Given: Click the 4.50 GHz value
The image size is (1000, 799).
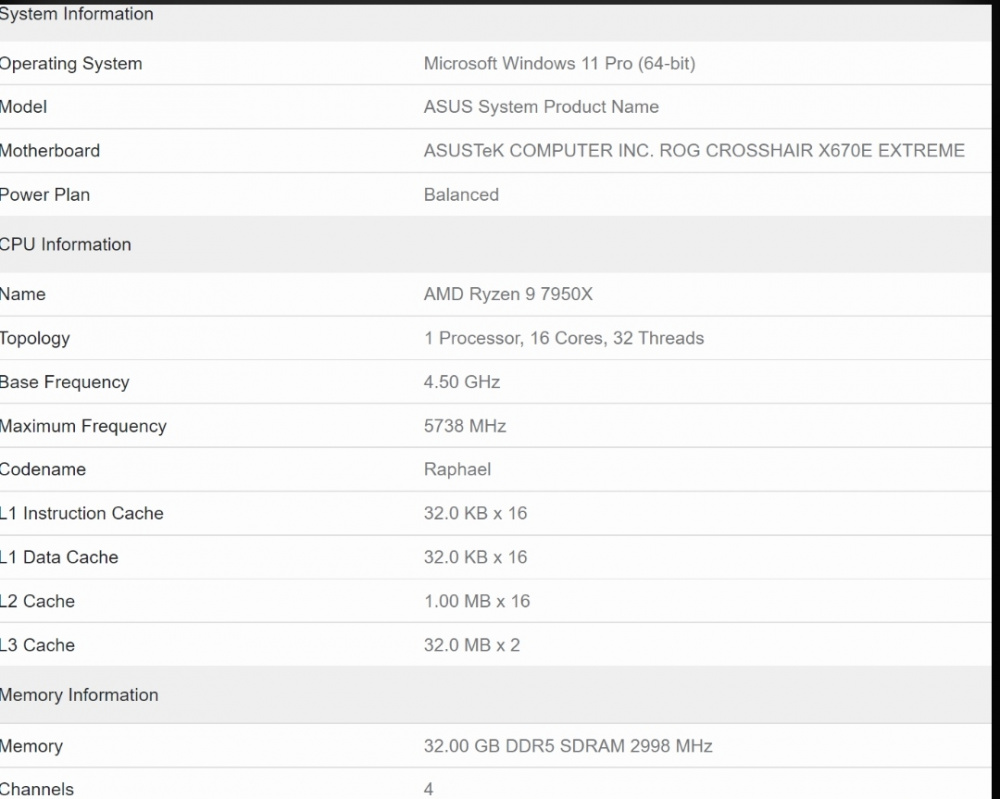Looking at the screenshot, I should pos(462,382).
